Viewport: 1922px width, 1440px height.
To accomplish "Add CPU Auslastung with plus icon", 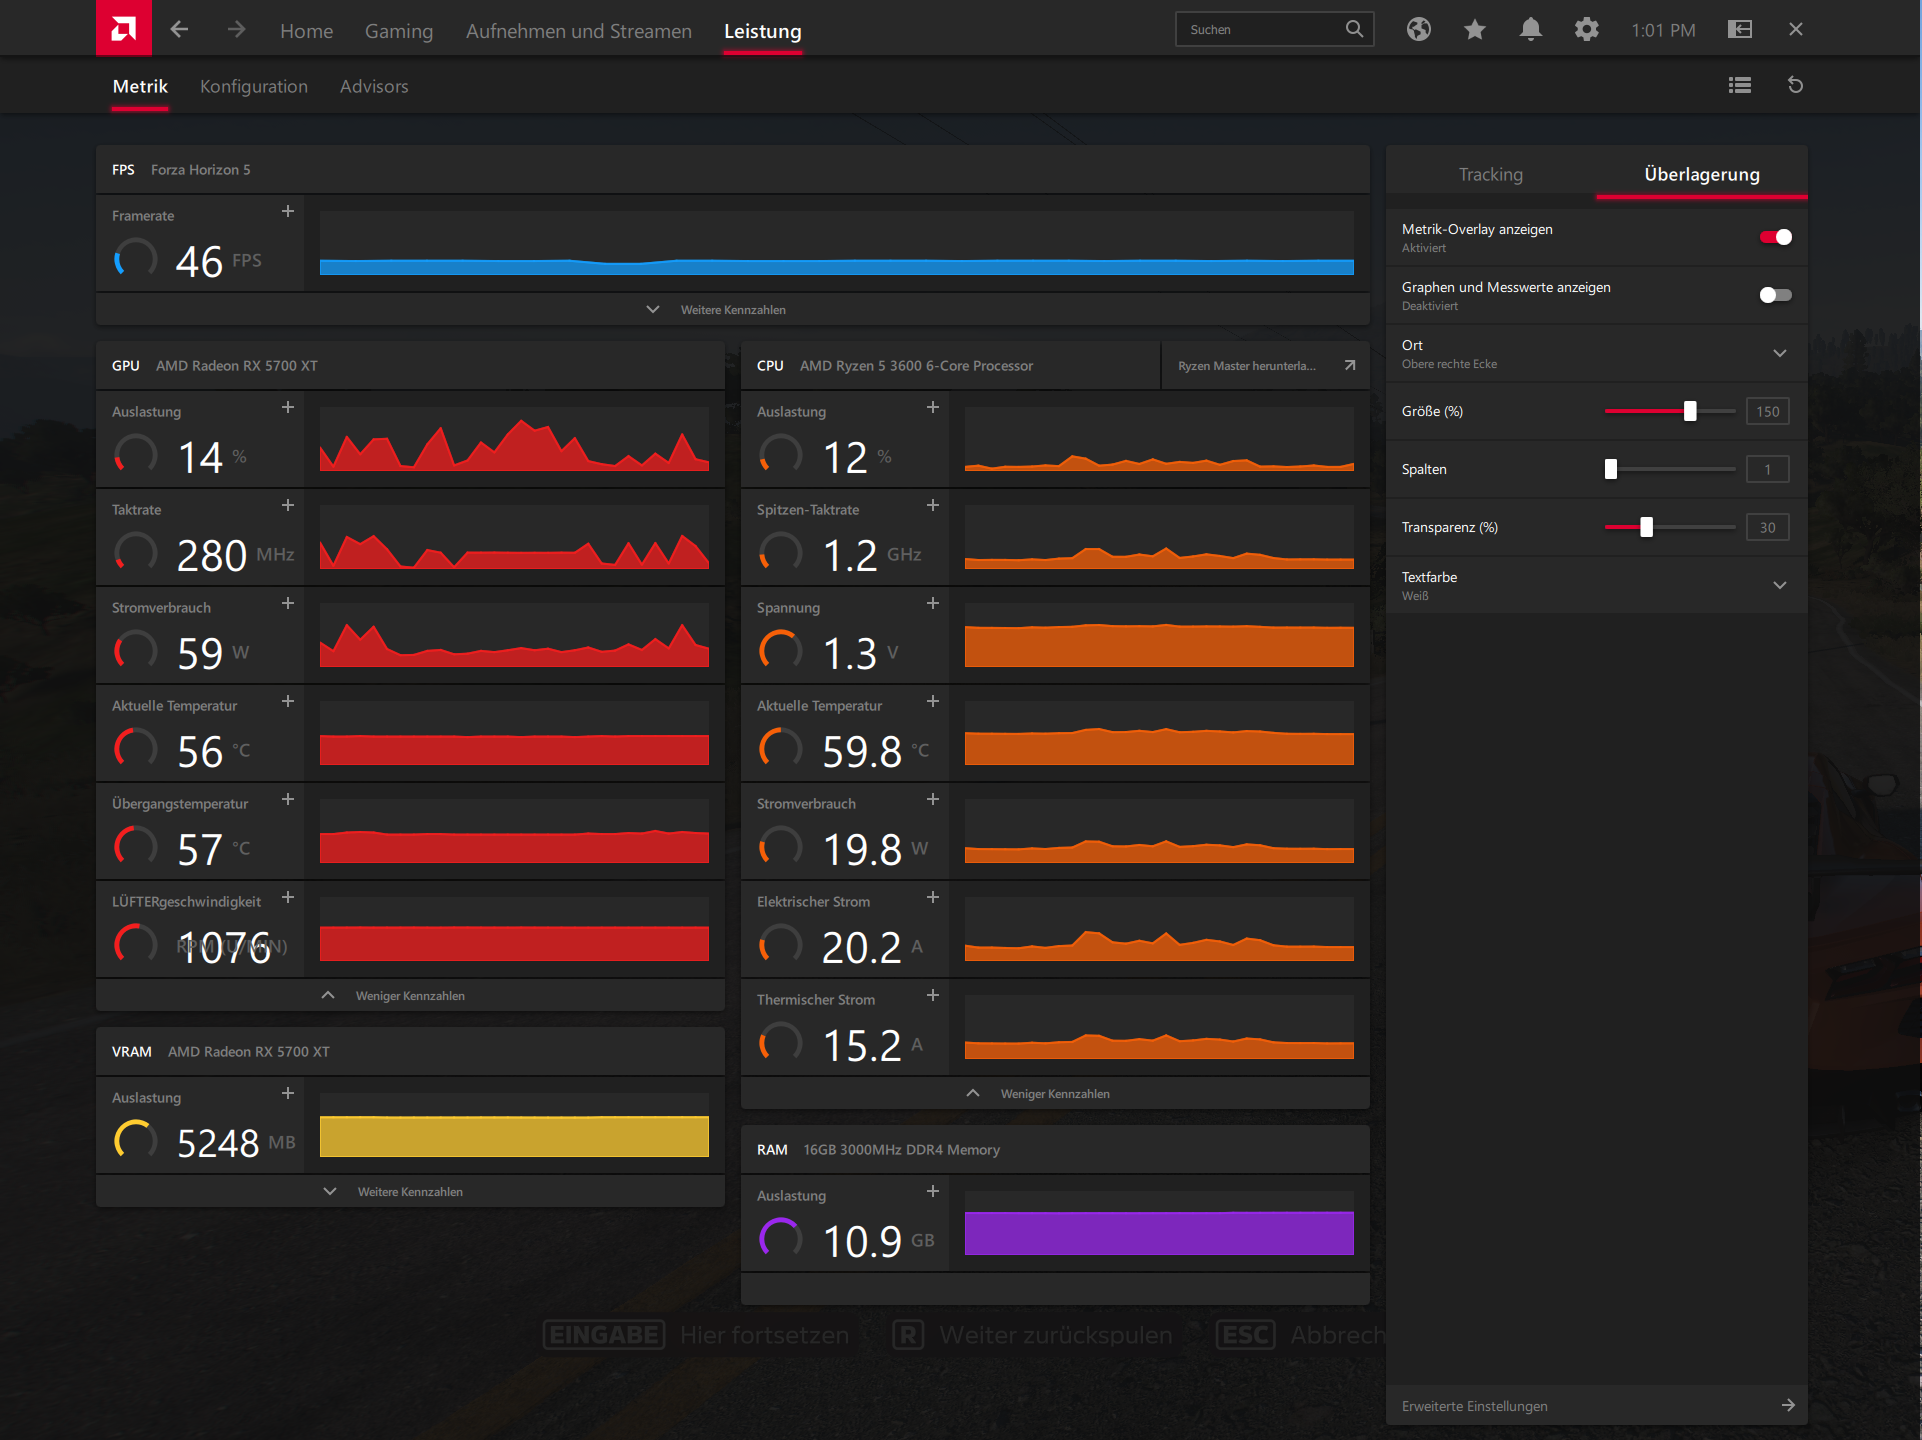I will tap(933, 407).
